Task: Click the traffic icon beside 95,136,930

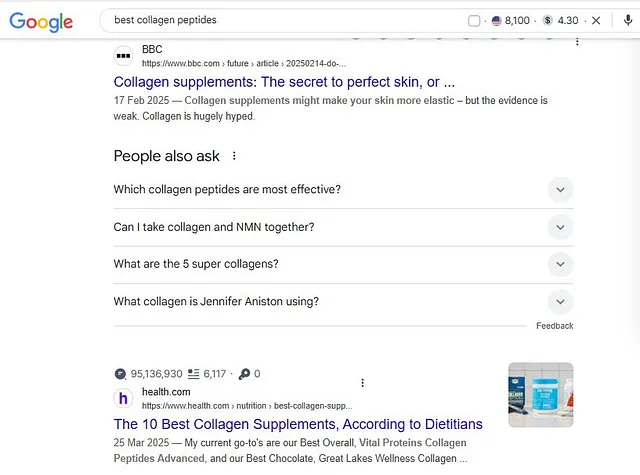Action: tap(120, 374)
